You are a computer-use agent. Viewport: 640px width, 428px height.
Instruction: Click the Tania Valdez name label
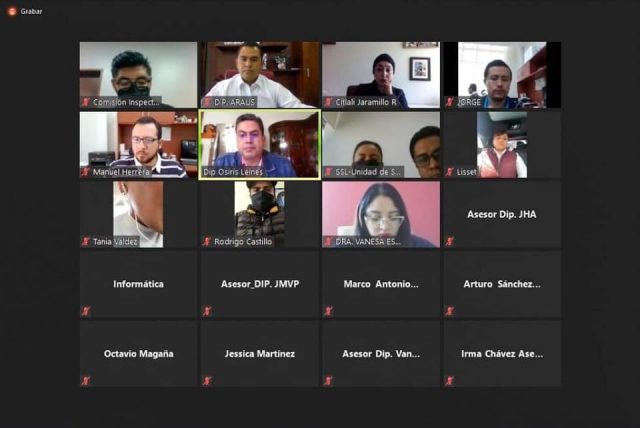pyautogui.click(x=115, y=242)
